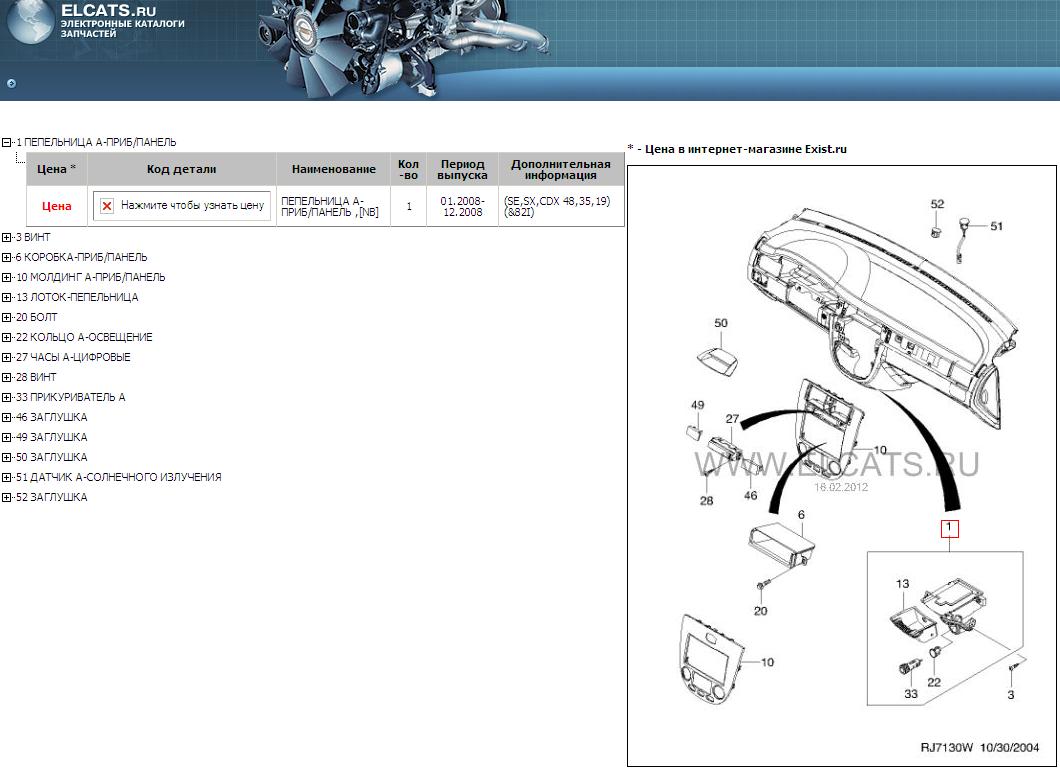Click part number 1 red box in diagram
The image size is (1060, 769).
pyautogui.click(x=949, y=529)
